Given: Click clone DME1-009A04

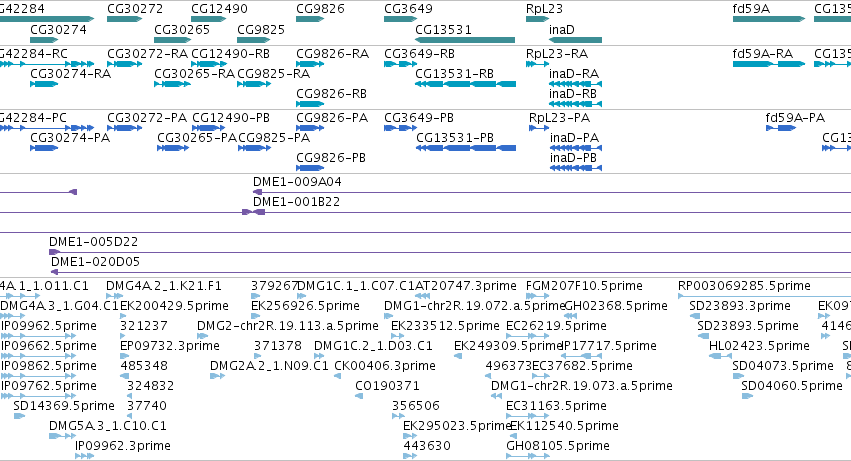Looking at the screenshot, I should click(x=297, y=182).
